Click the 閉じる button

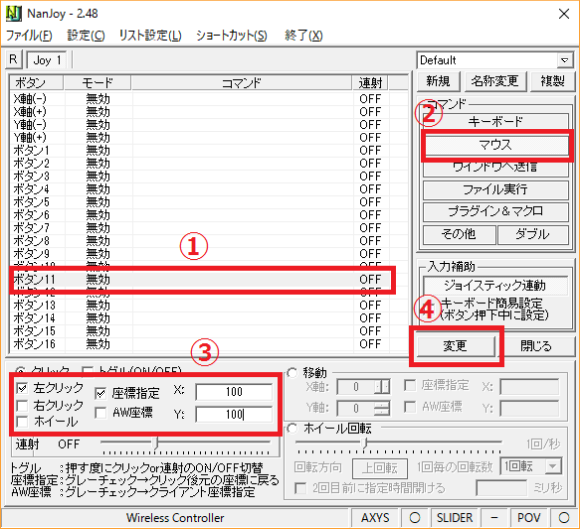pyautogui.click(x=536, y=346)
